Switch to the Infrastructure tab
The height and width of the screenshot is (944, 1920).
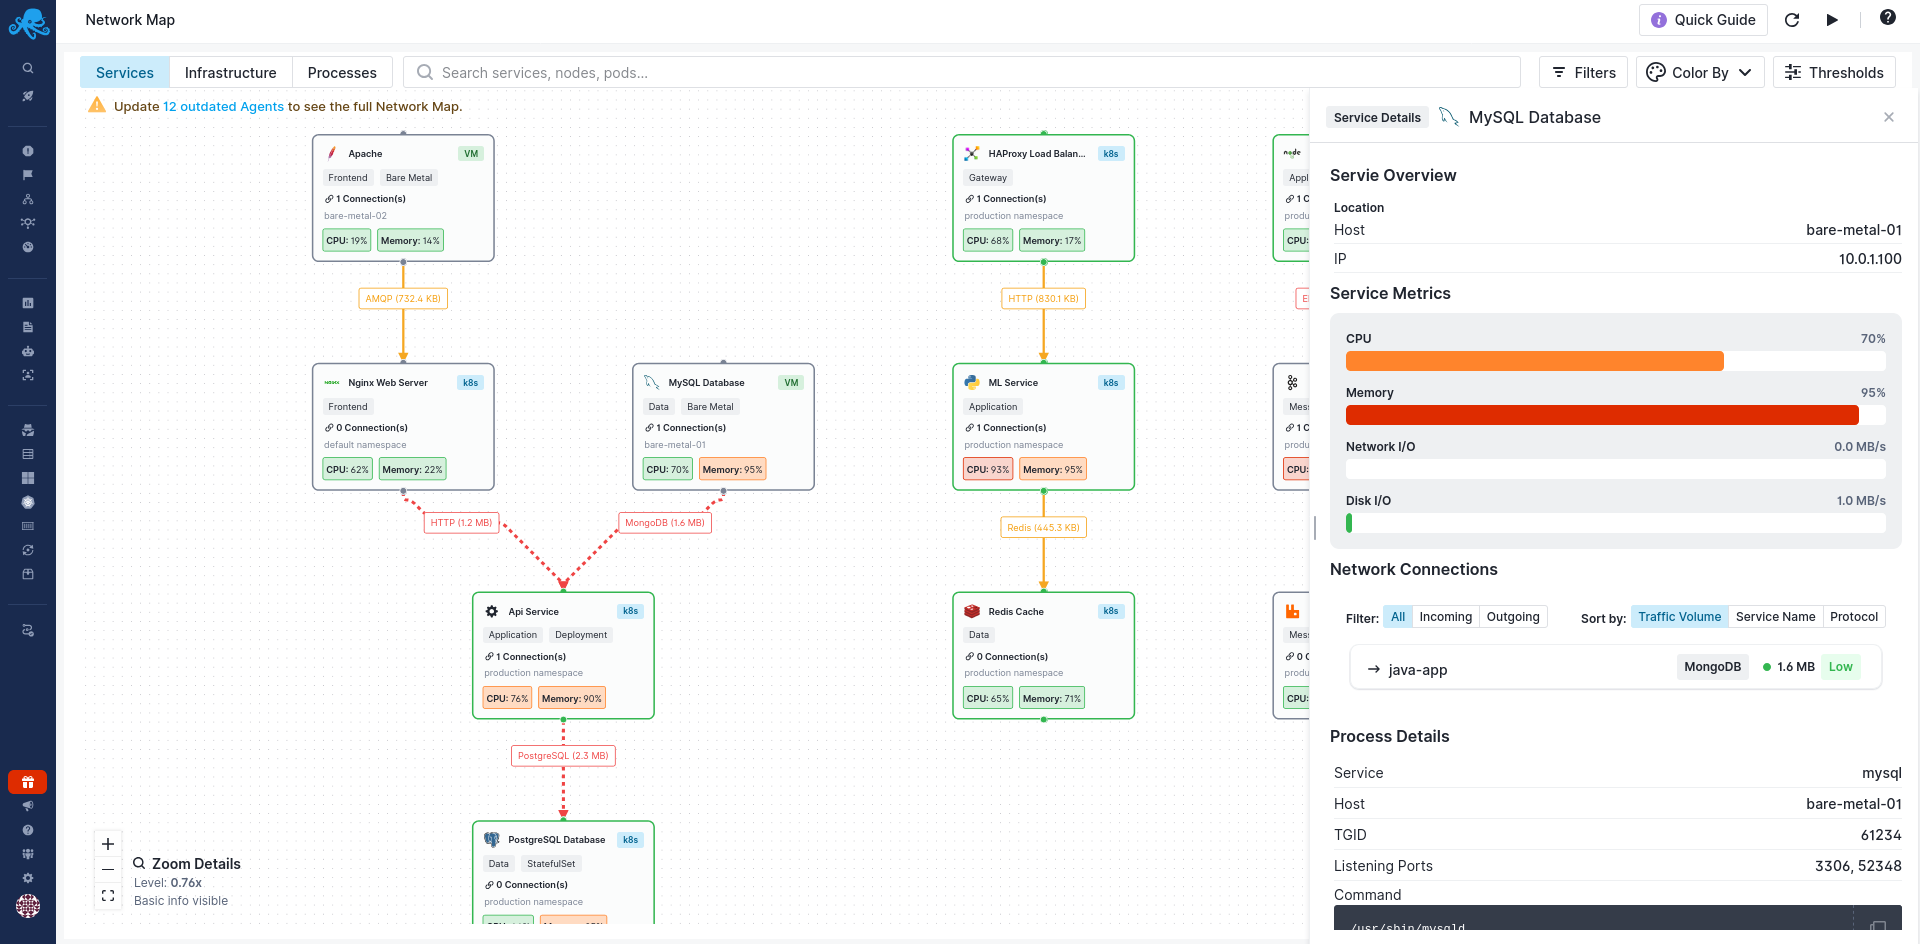(230, 73)
